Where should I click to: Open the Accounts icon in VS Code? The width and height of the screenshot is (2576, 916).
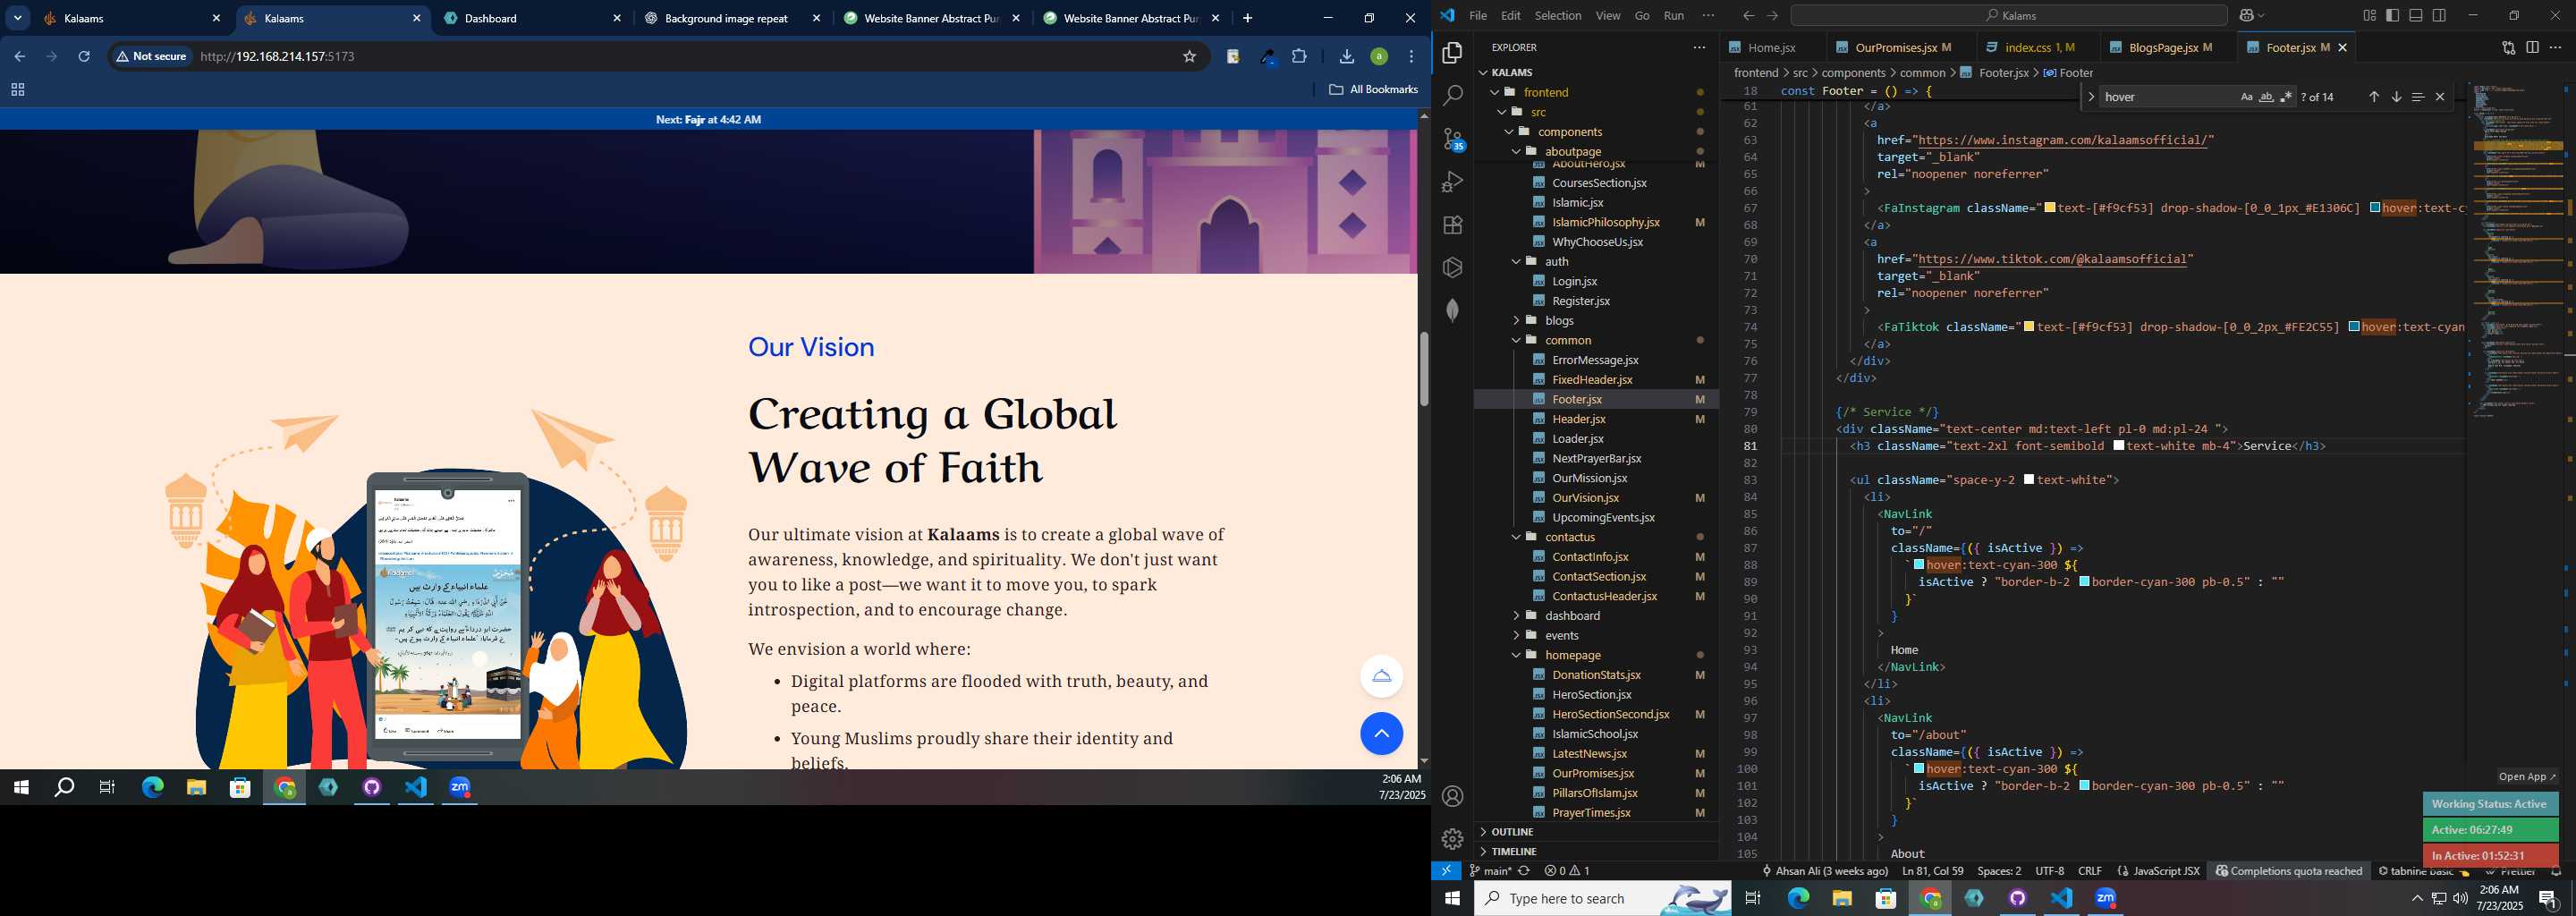(1453, 796)
